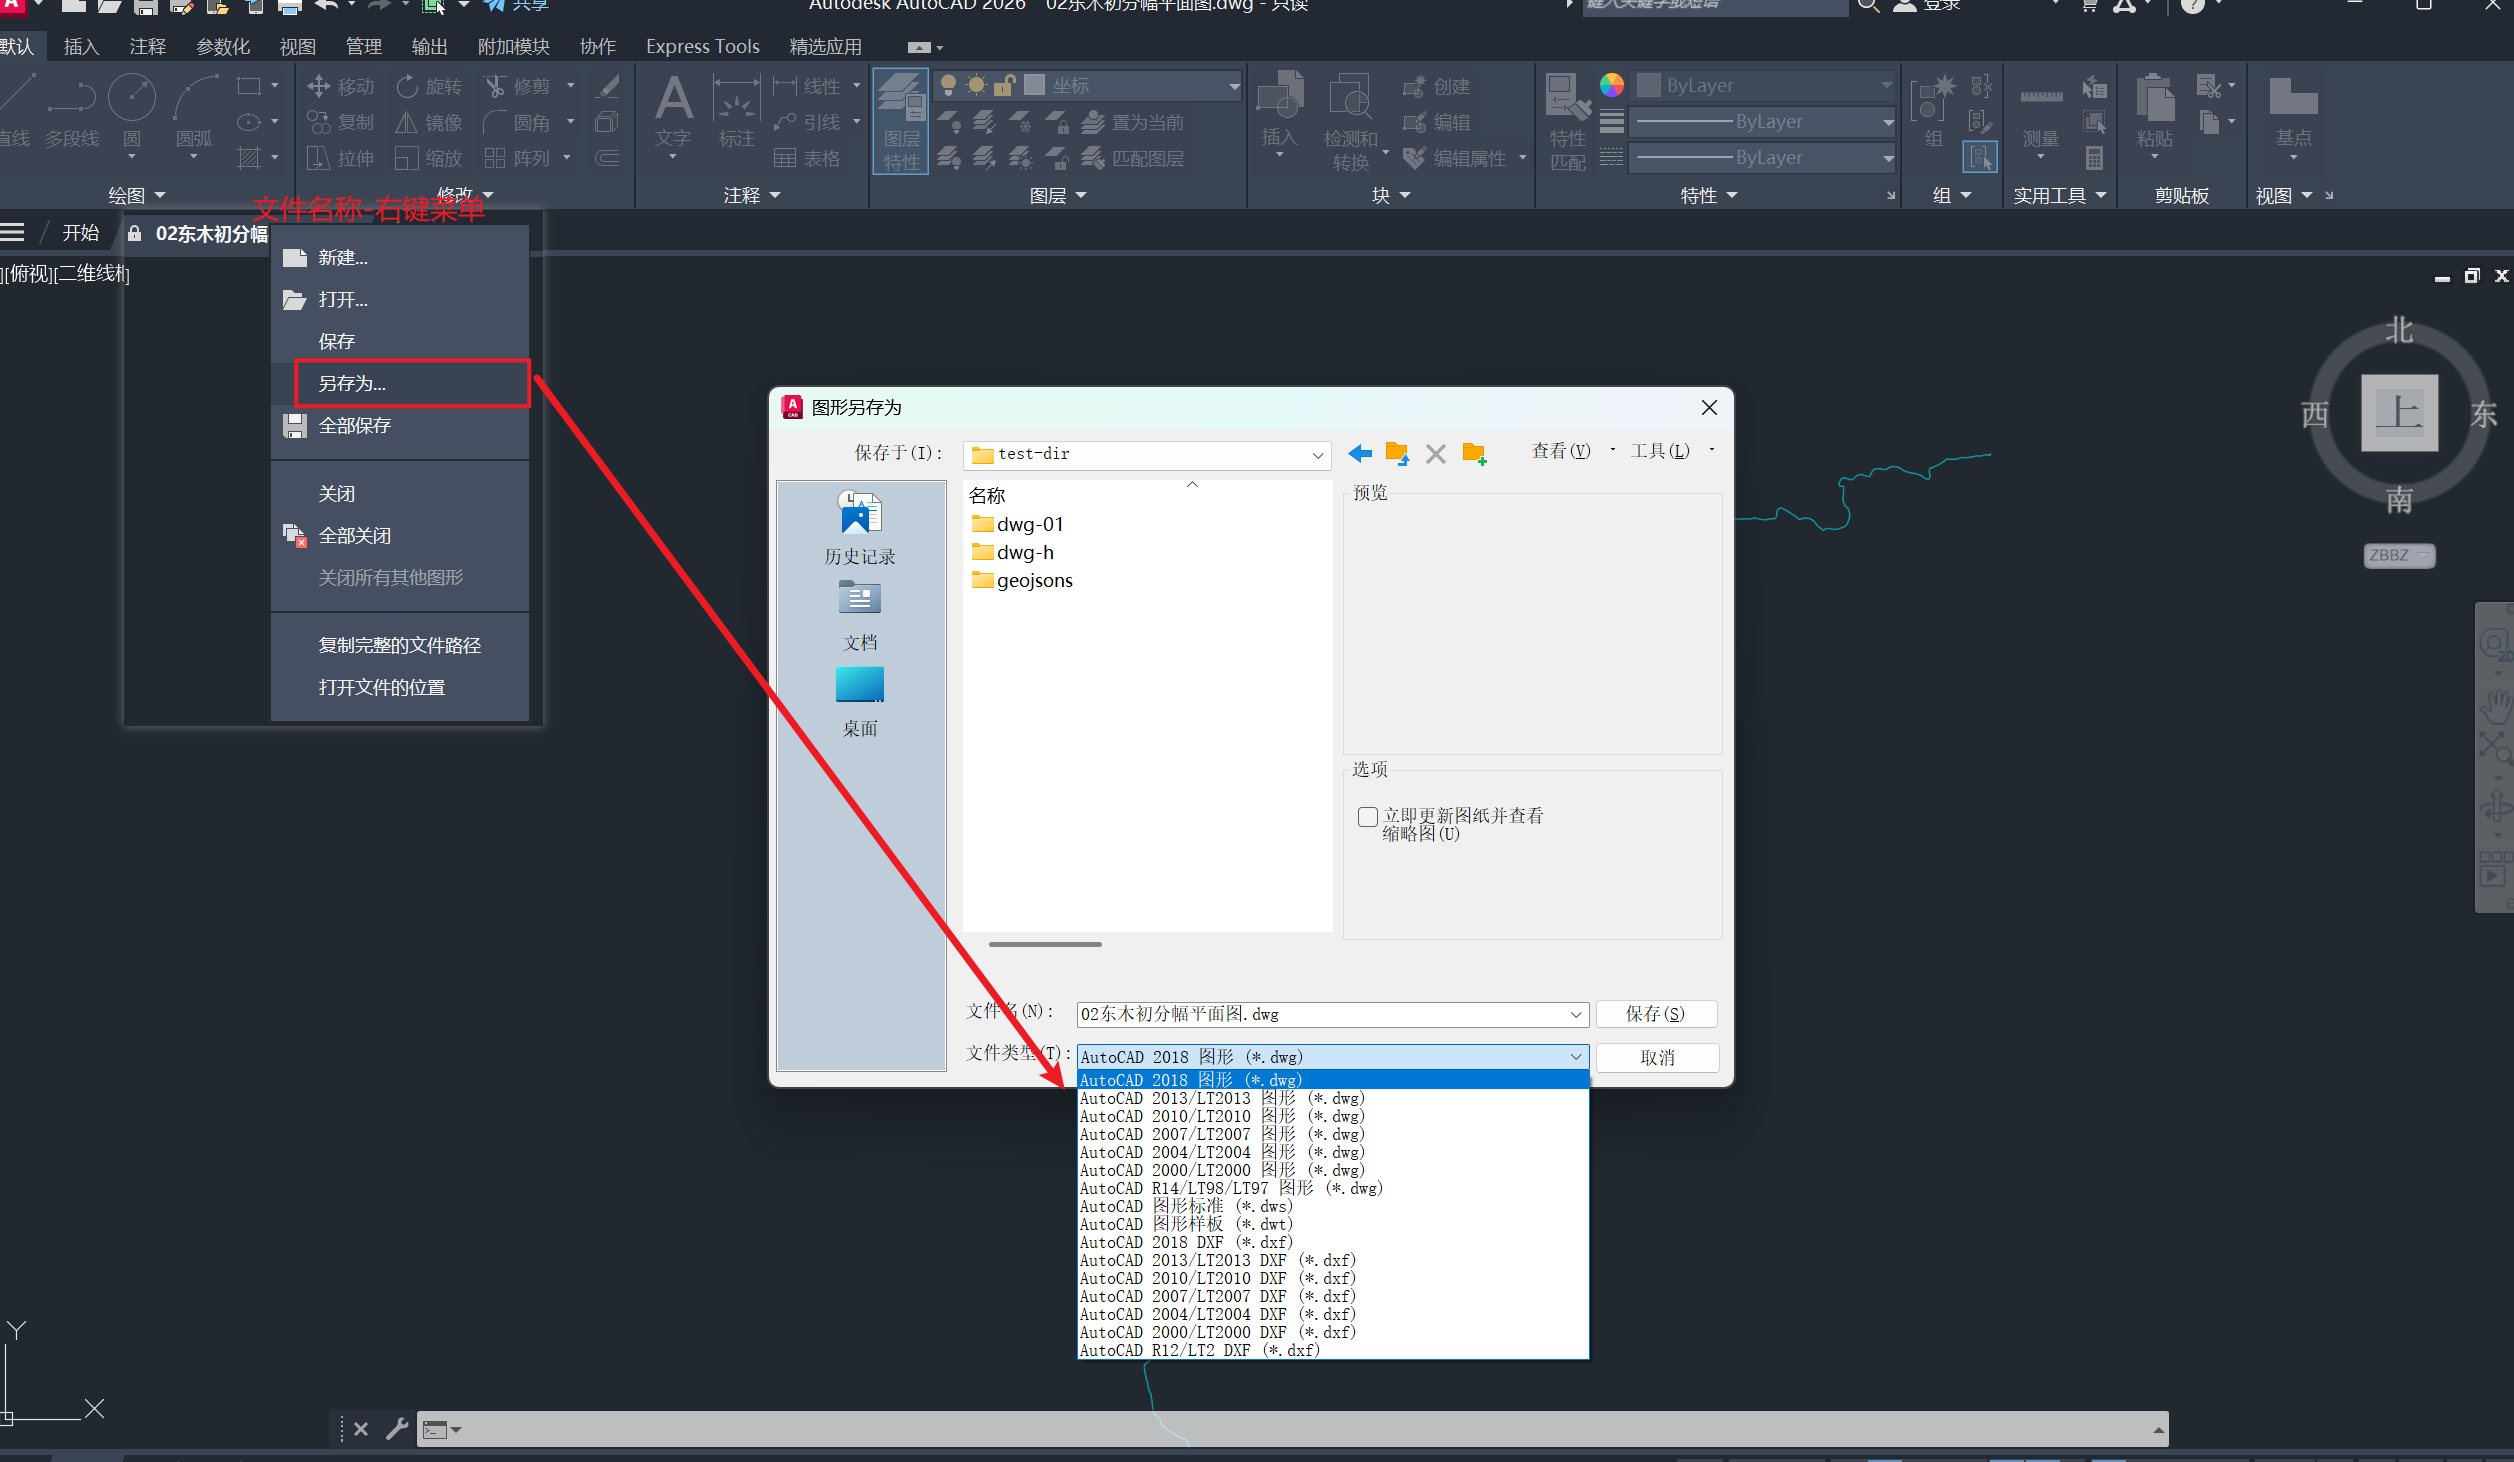Viewport: 2514px width, 1462px height.
Task: Open the object color wheel swatch
Action: click(x=1611, y=86)
